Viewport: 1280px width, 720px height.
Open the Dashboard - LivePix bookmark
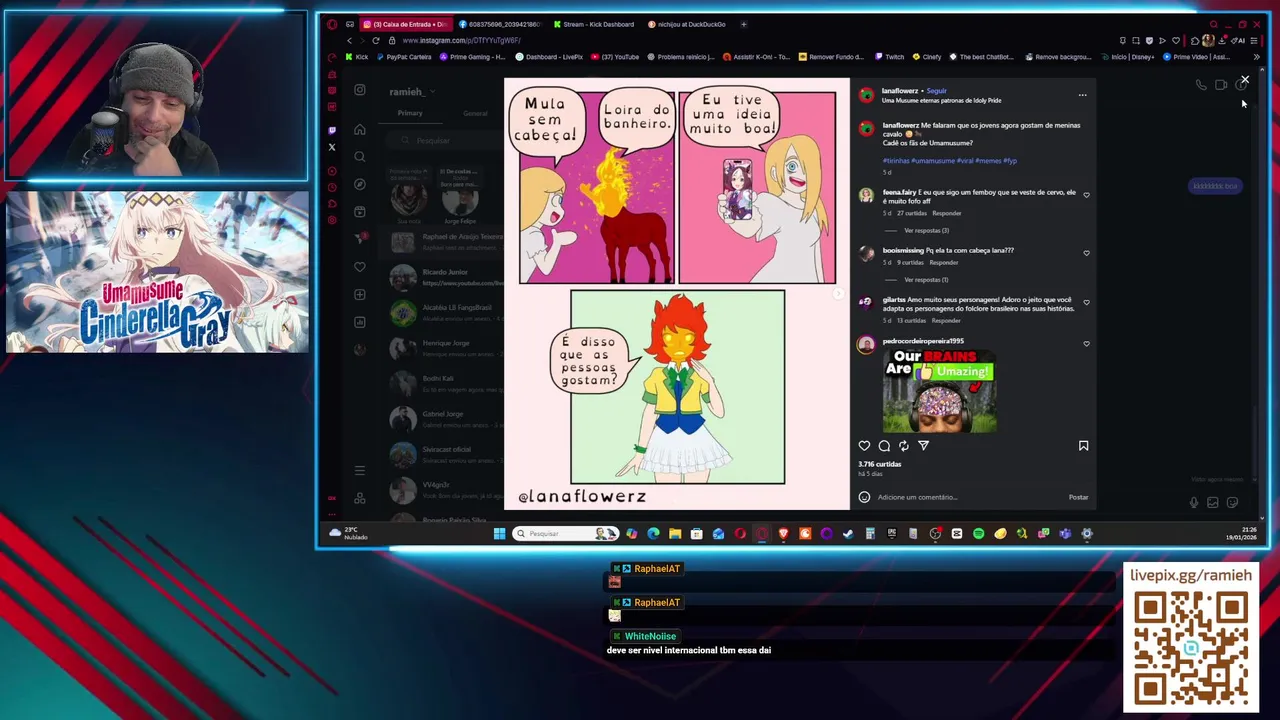549,57
